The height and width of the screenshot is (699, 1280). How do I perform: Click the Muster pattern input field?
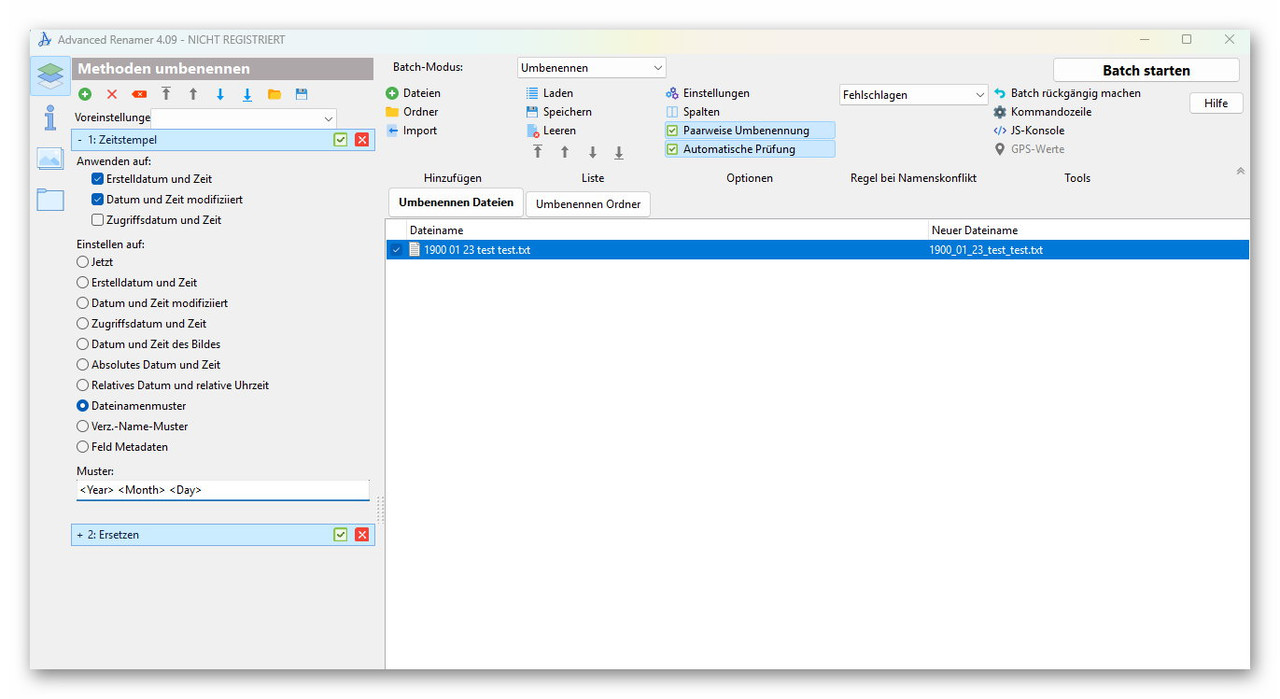click(223, 490)
